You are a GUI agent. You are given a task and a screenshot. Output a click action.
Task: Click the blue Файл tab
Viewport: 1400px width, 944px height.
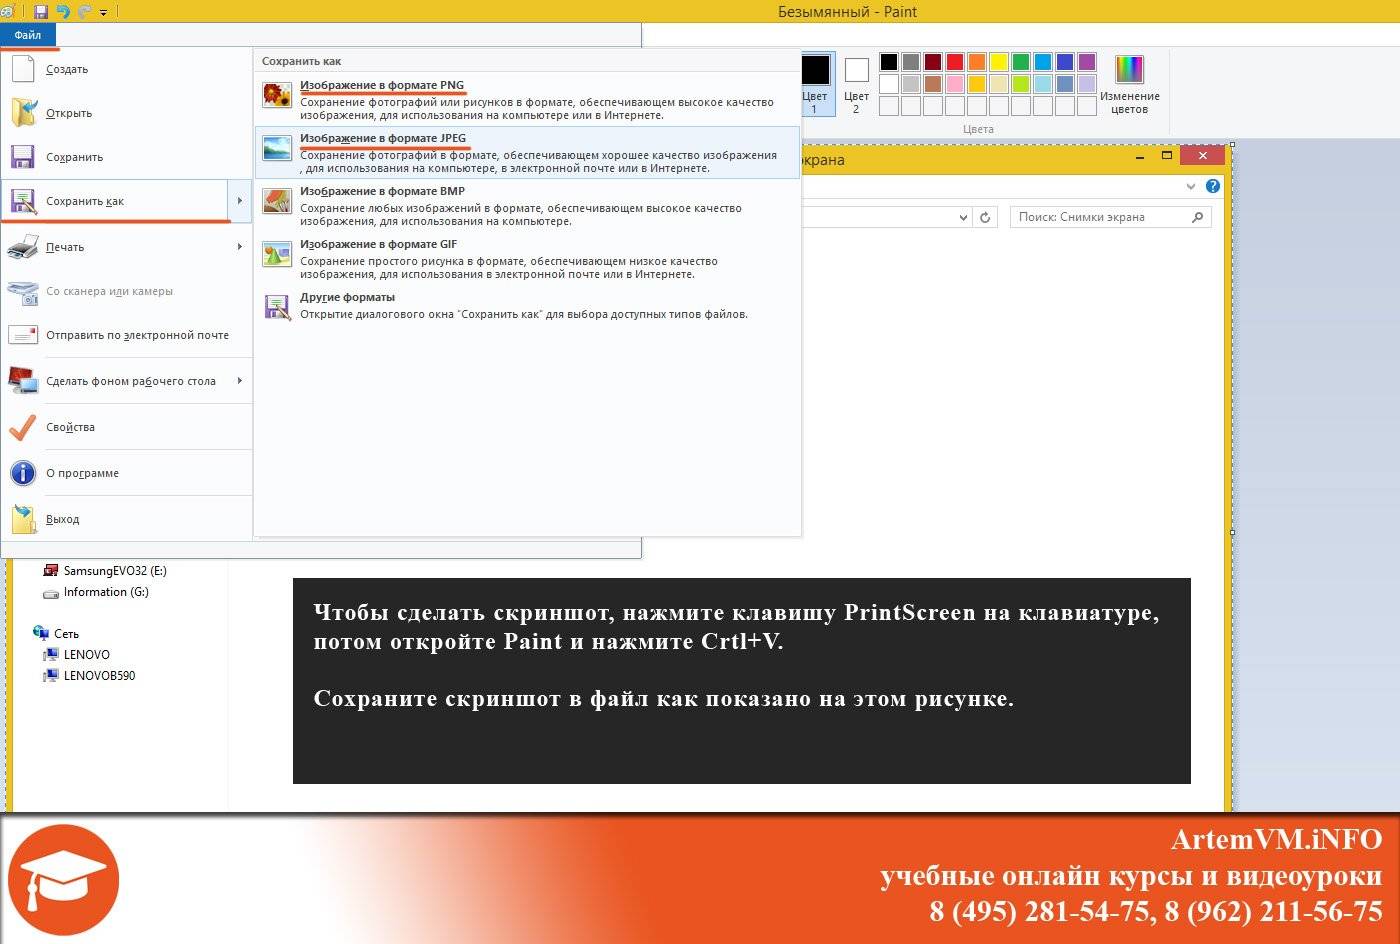coord(28,35)
